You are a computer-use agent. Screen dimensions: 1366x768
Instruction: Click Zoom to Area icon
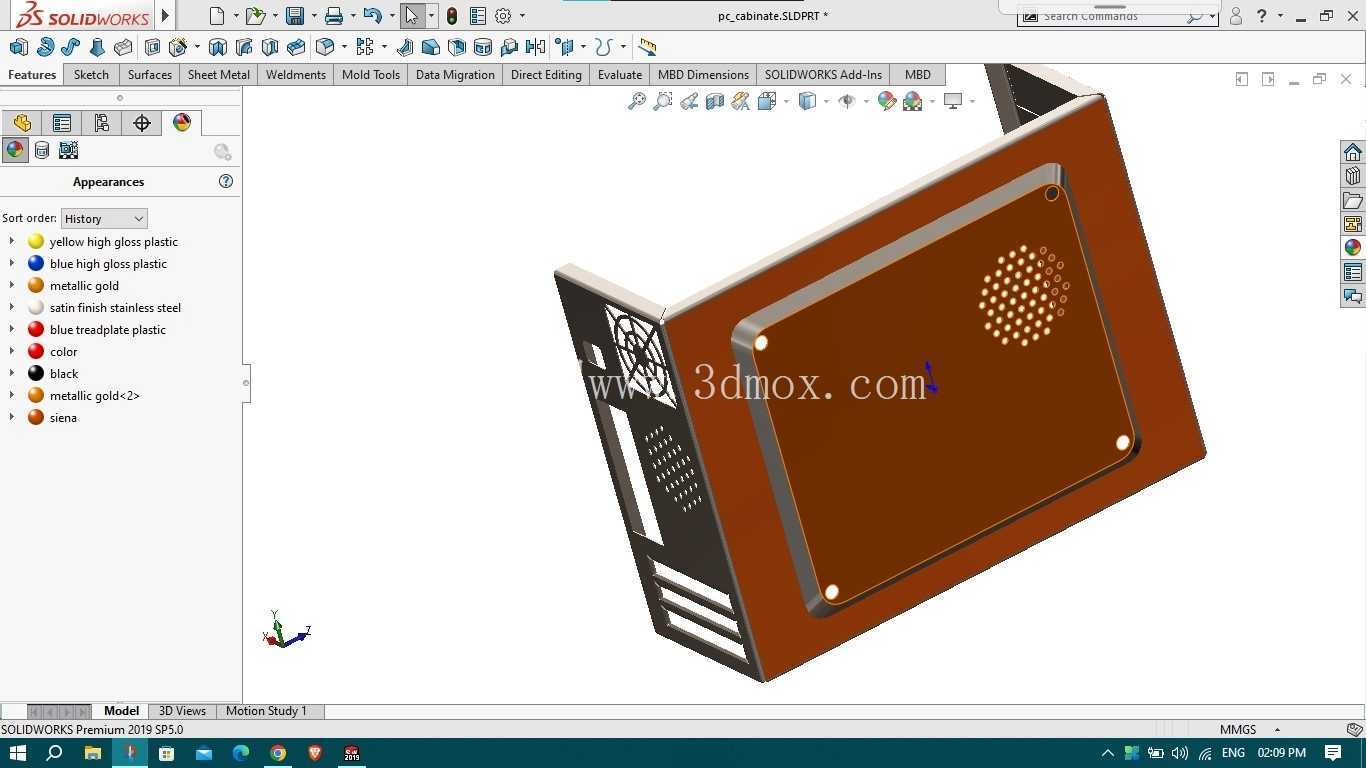[x=663, y=101]
